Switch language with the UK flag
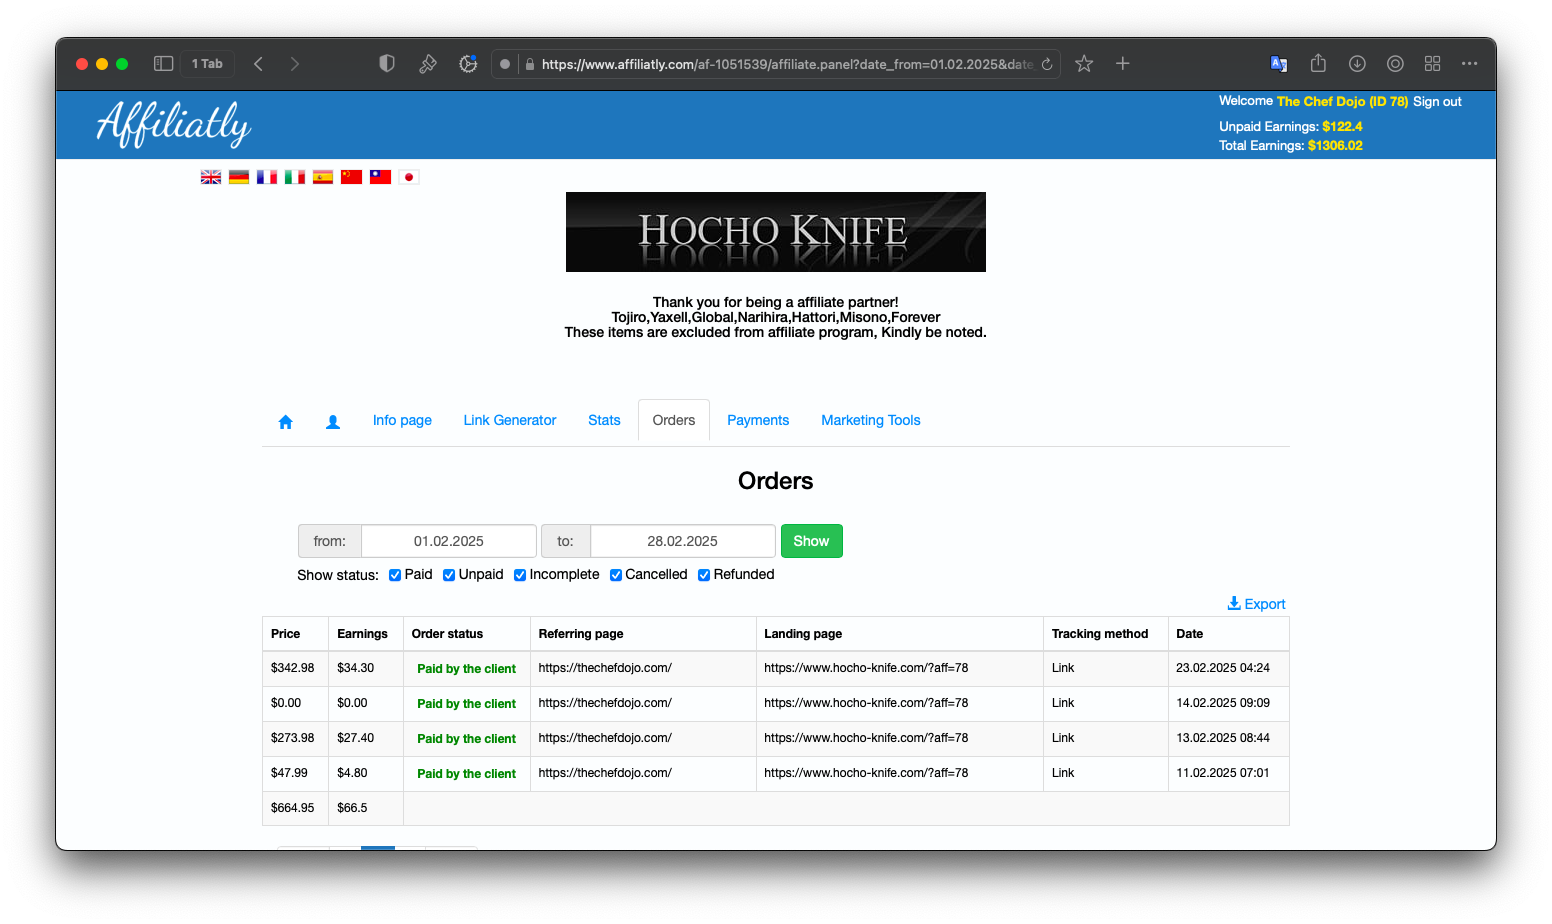This screenshot has width=1552, height=924. coord(211,177)
